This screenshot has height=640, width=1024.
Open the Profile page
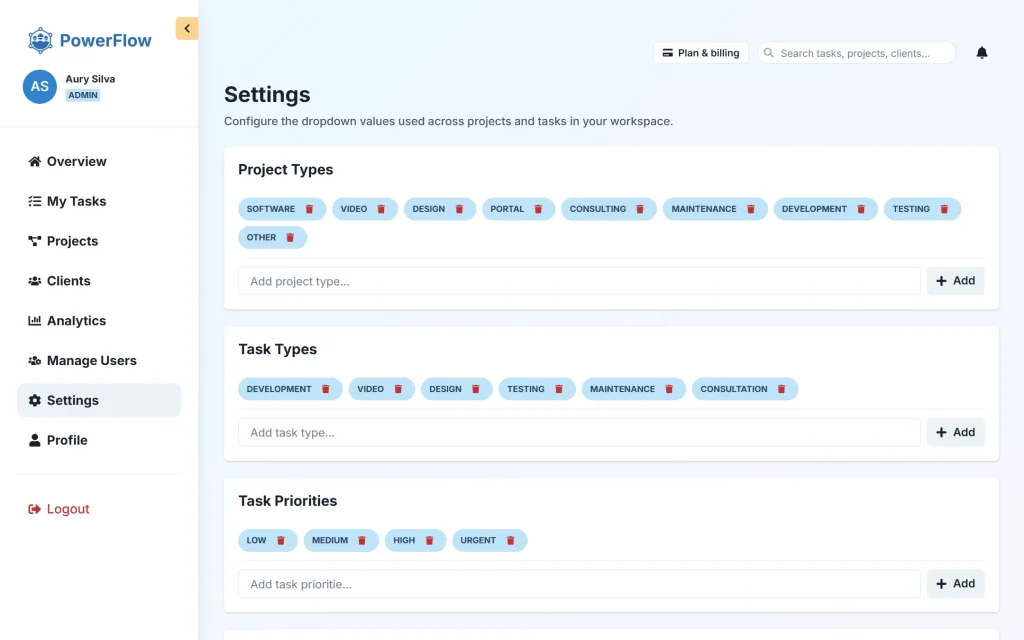tap(99, 440)
